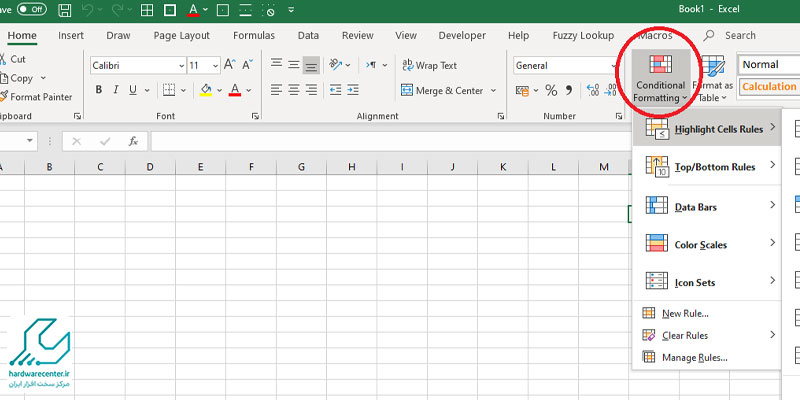800x400 pixels.
Task: Open Data Bars submenu
Action: [707, 205]
